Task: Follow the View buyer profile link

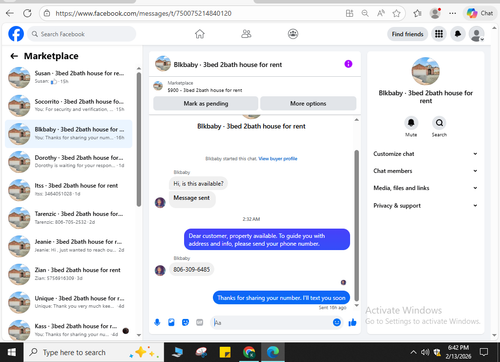Action: click(278, 159)
